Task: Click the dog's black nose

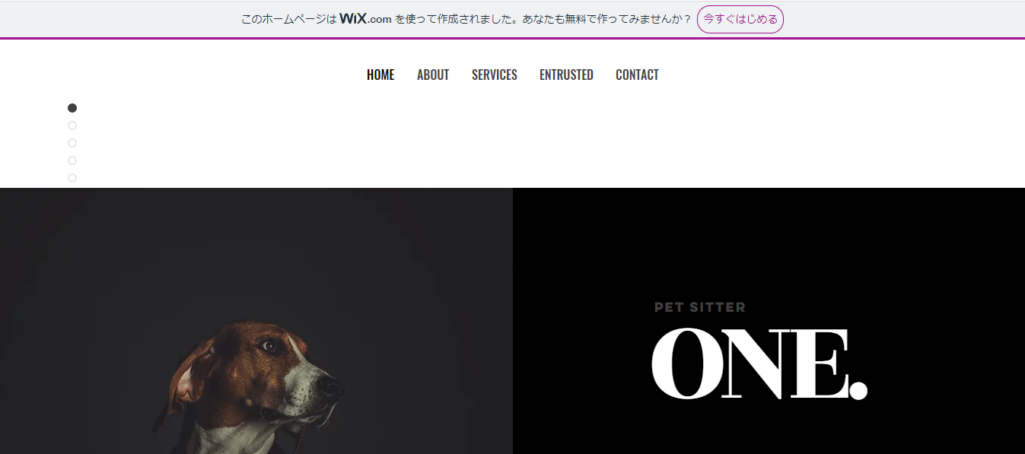Action: (330, 388)
